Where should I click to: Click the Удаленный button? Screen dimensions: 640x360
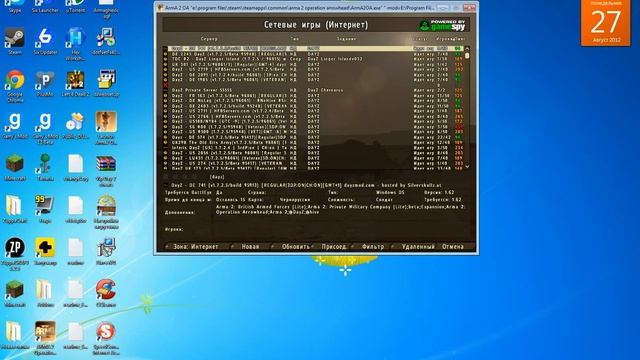tap(418, 247)
